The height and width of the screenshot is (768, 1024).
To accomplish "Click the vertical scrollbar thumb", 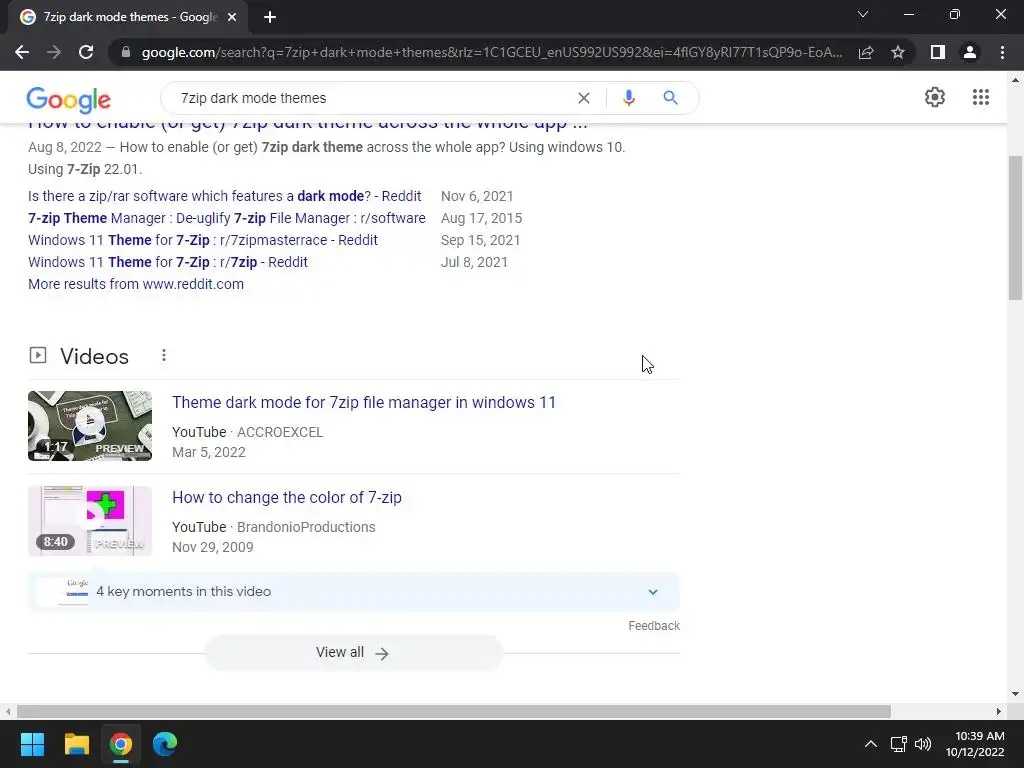I will click(1016, 227).
